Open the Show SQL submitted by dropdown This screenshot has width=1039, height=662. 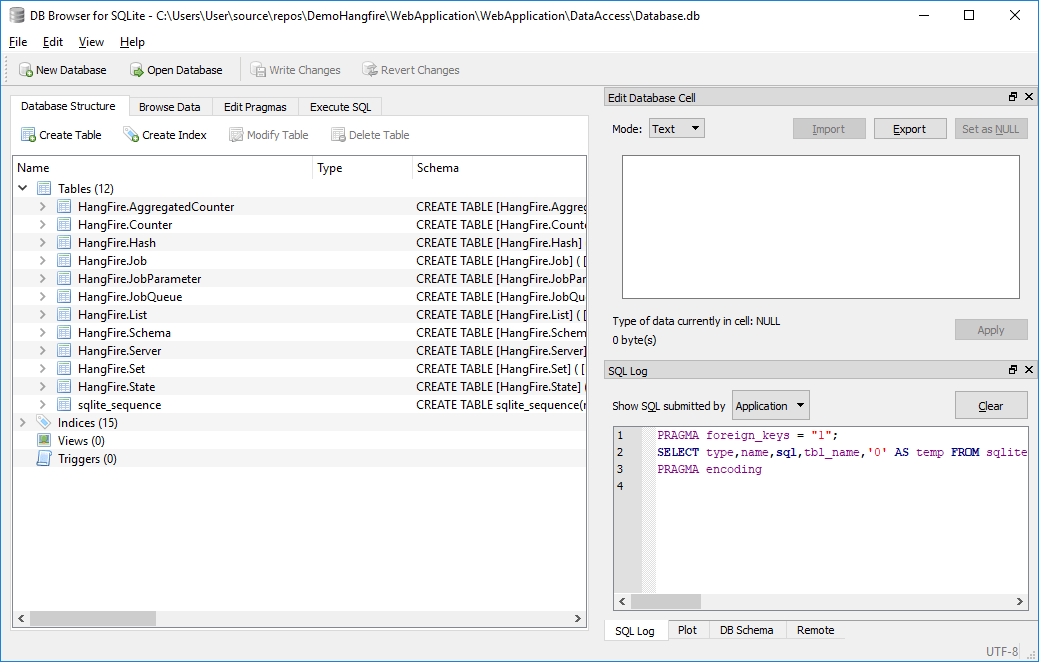771,406
